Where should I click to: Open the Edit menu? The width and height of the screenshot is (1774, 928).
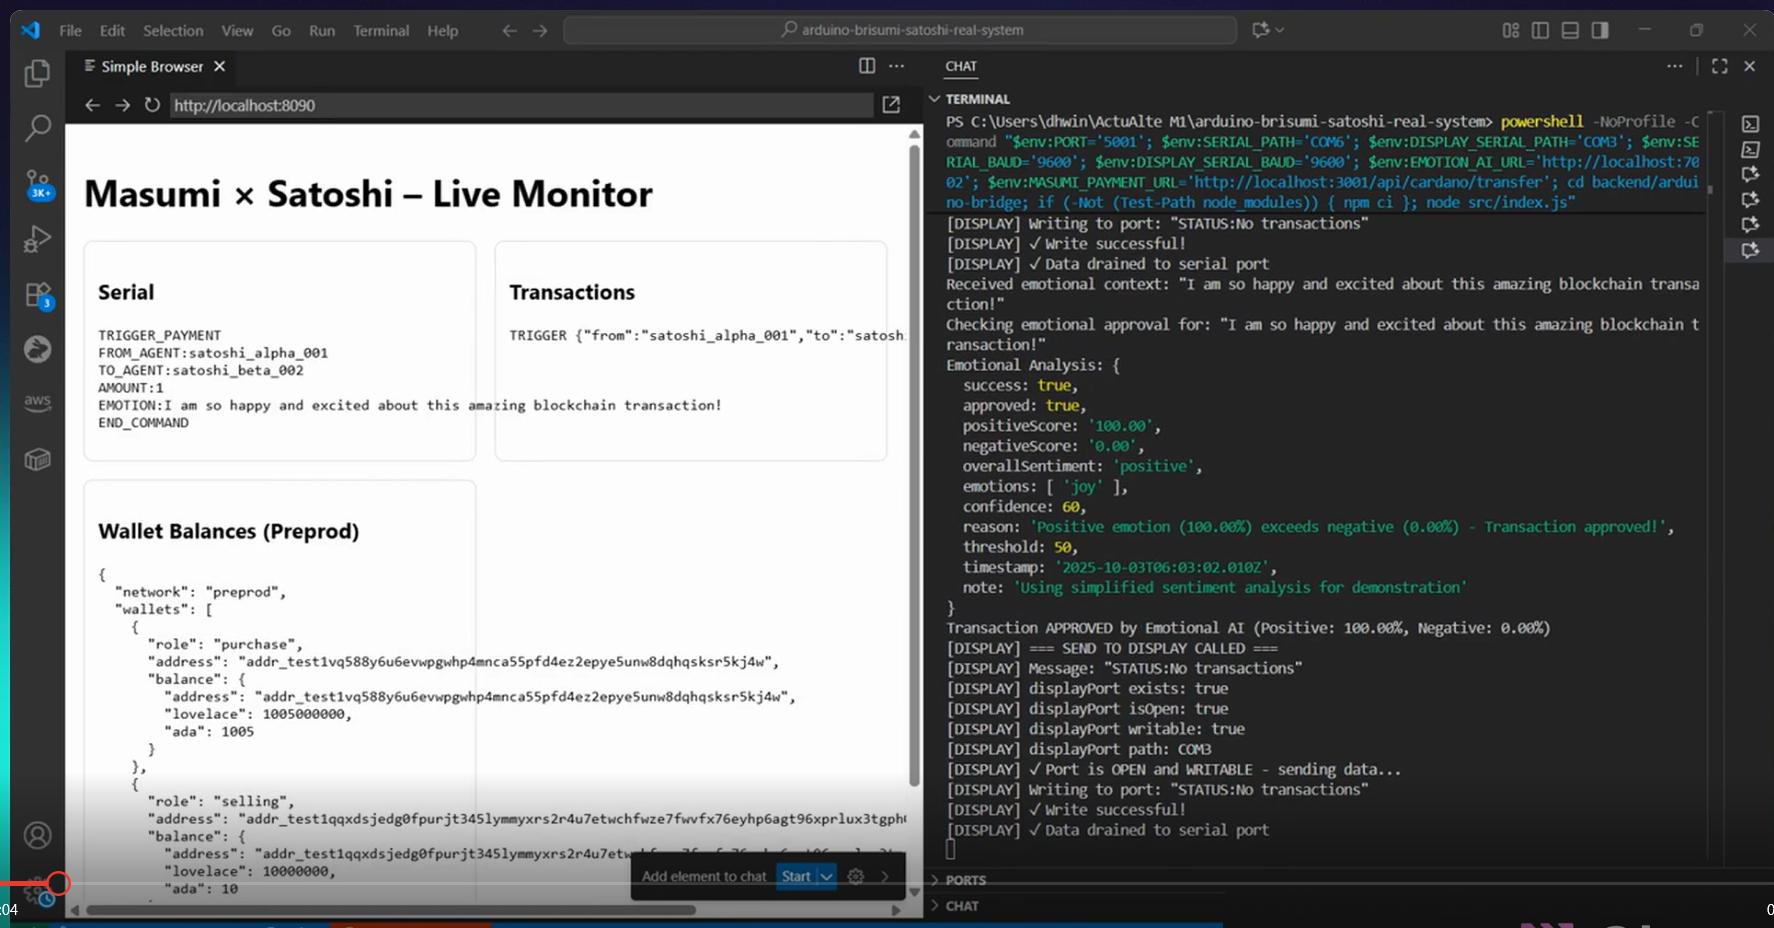tap(112, 31)
